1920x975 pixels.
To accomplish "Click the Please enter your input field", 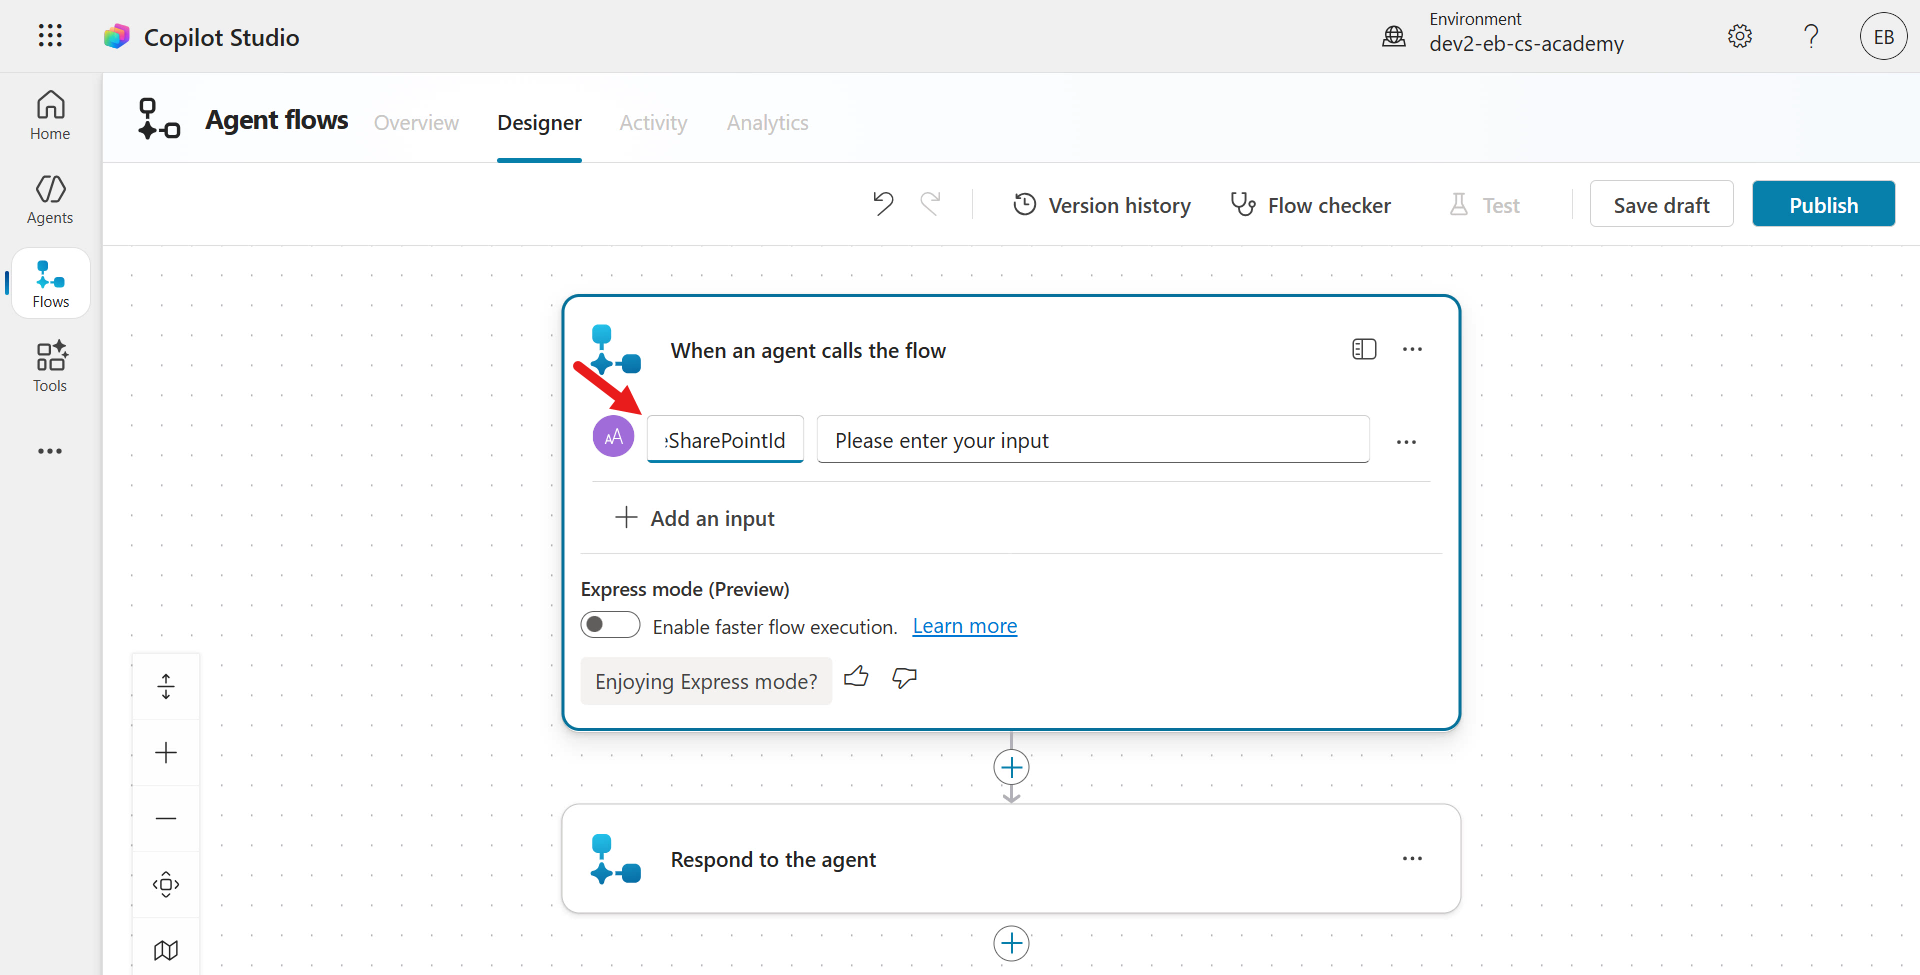I will [1093, 440].
